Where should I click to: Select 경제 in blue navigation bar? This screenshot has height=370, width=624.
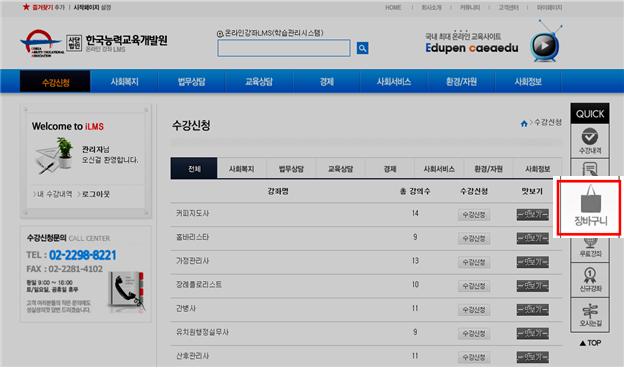tap(327, 82)
